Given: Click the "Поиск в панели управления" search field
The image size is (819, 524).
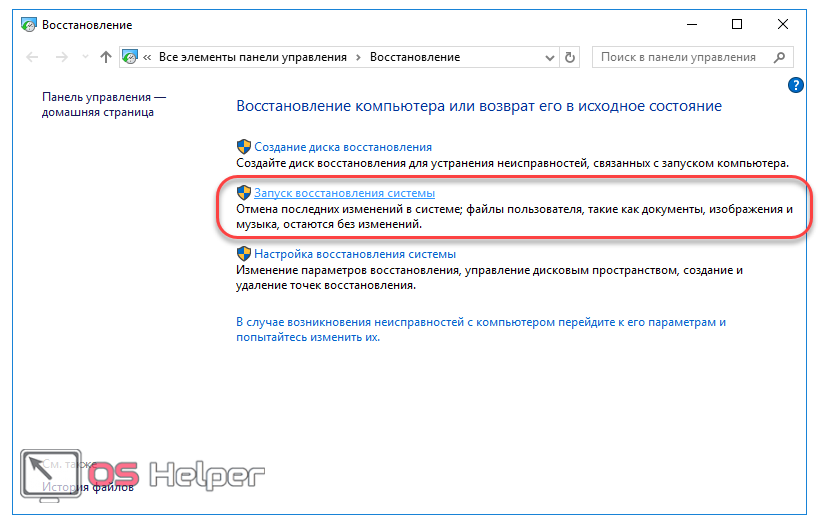Looking at the screenshot, I should [680, 58].
